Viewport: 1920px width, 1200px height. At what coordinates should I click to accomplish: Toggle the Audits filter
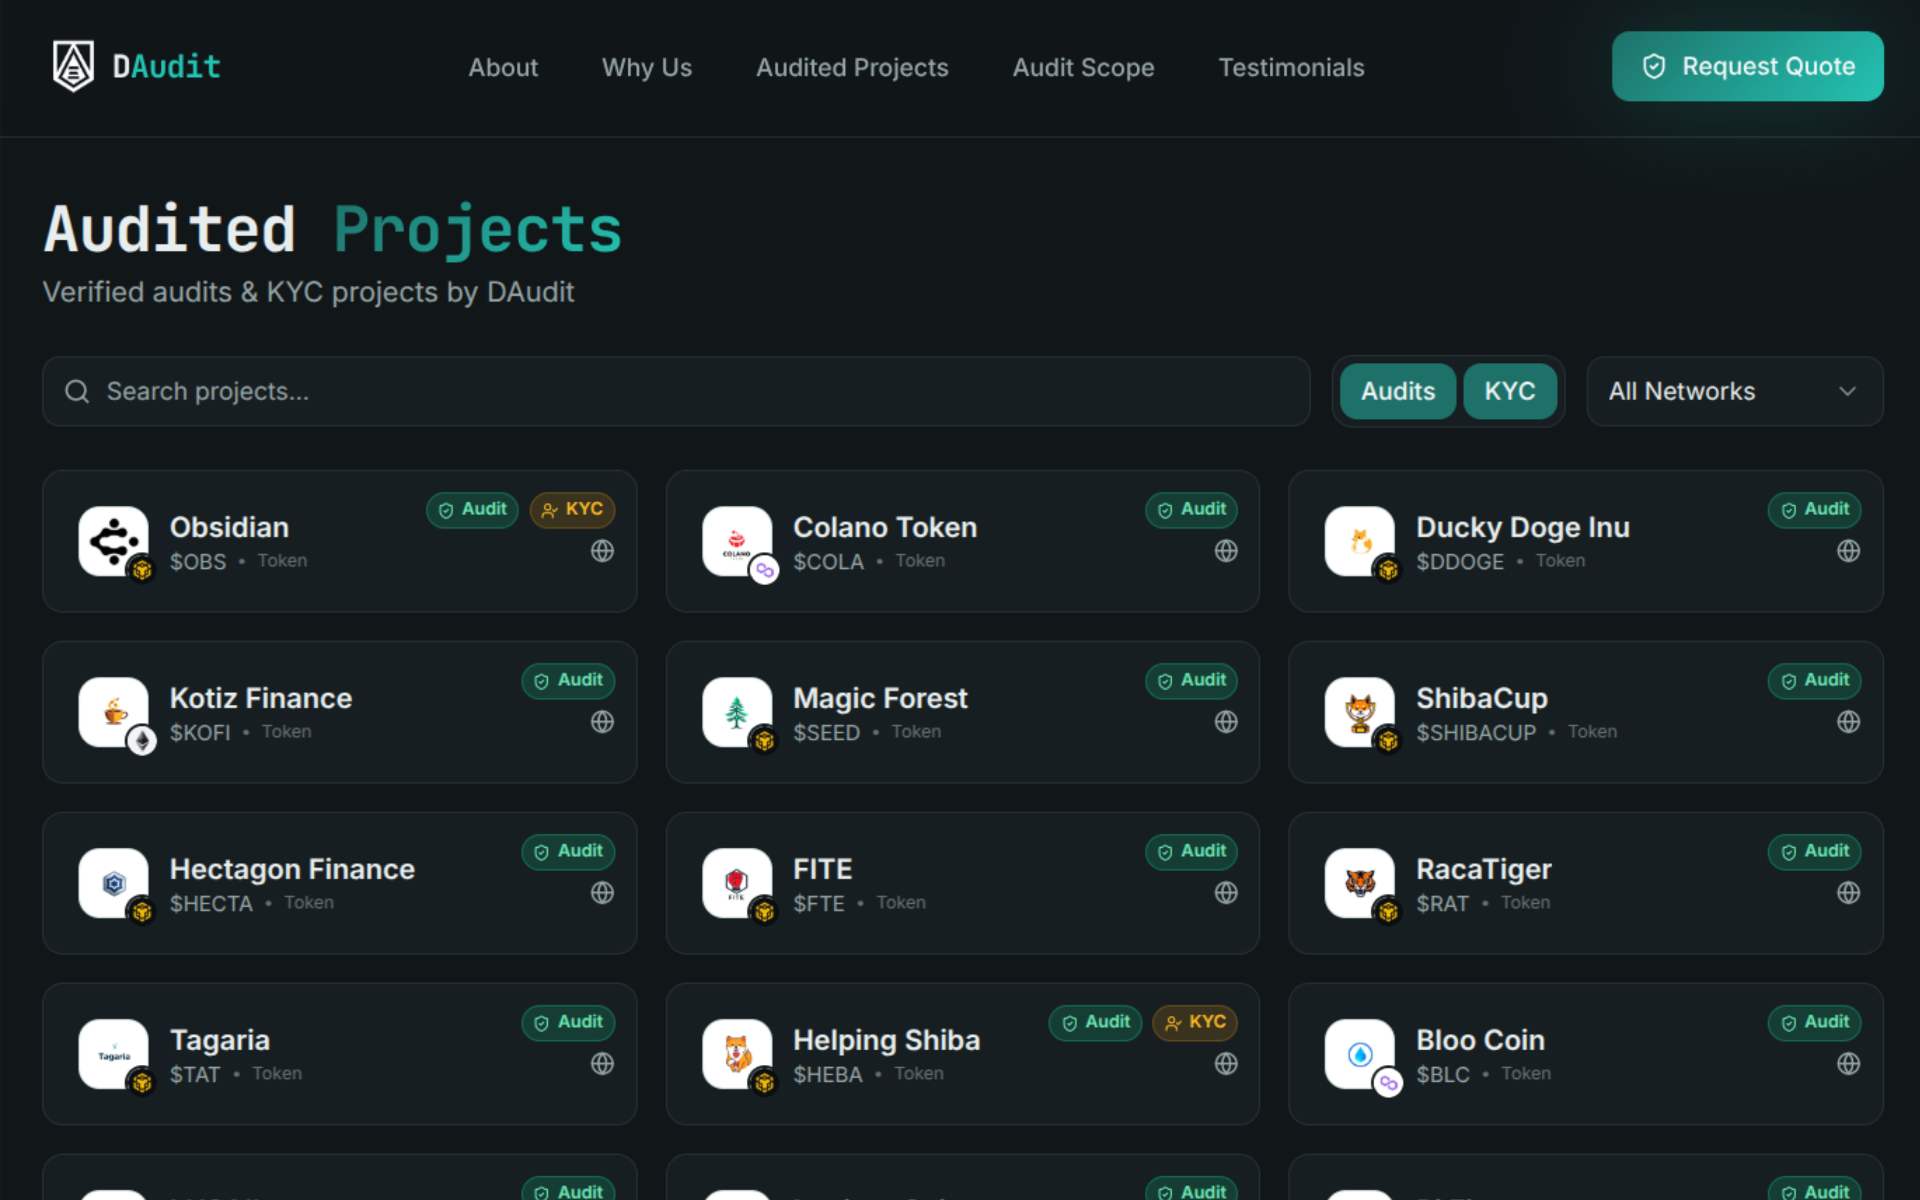click(1398, 391)
